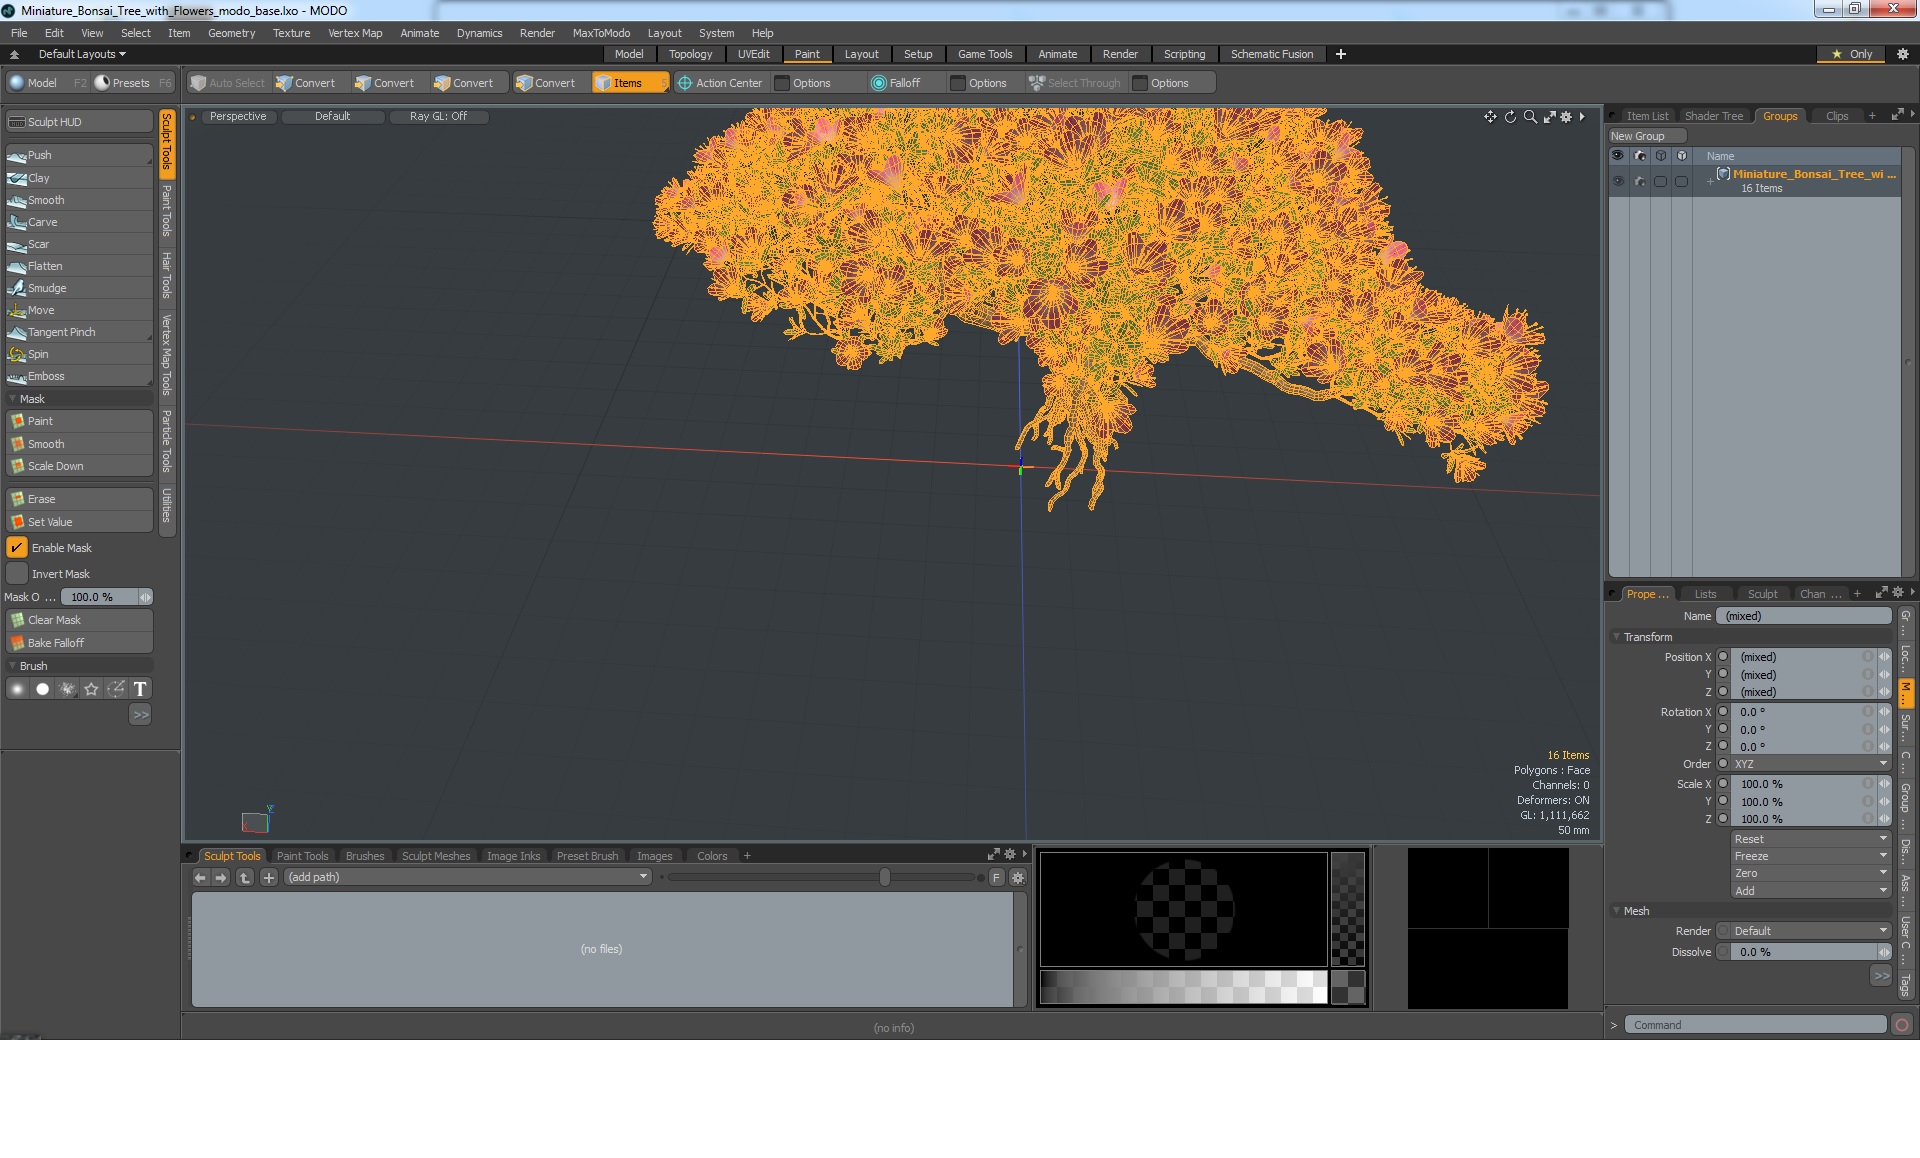Adjust the Mask Opacity 100.0 % slider
The width and height of the screenshot is (1920, 1158).
[x=105, y=597]
